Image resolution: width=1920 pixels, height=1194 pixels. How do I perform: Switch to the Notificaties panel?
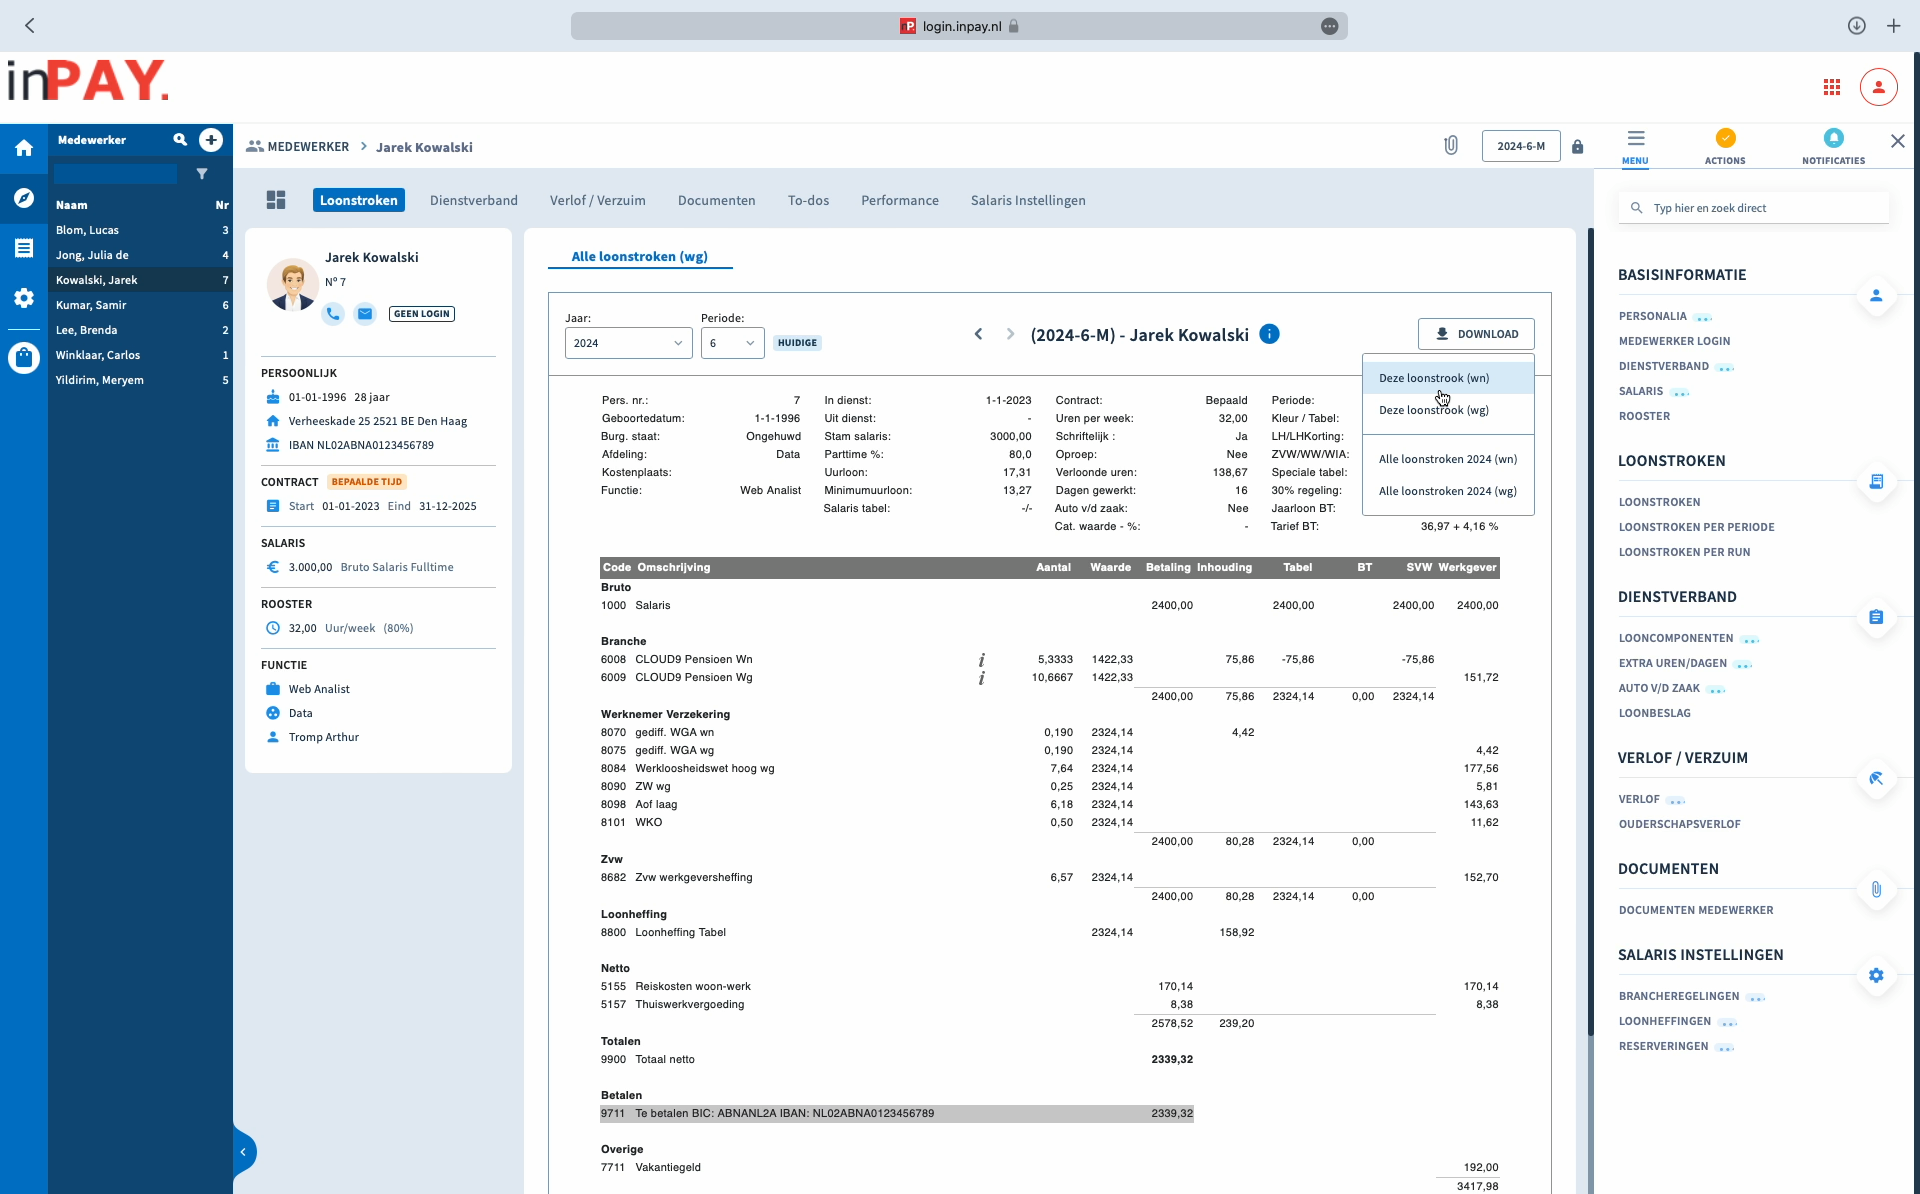point(1833,146)
